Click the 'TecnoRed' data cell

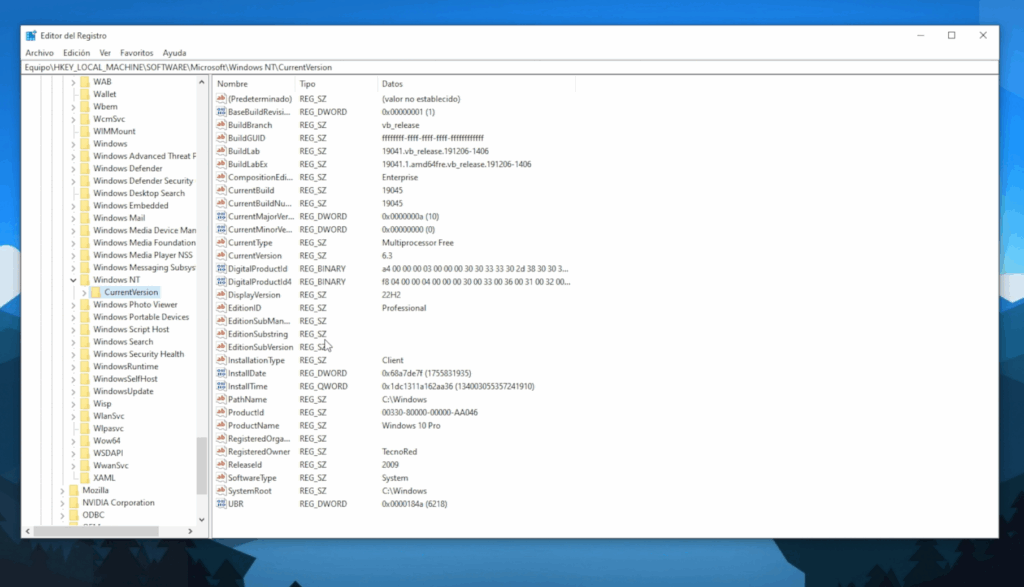pos(399,451)
